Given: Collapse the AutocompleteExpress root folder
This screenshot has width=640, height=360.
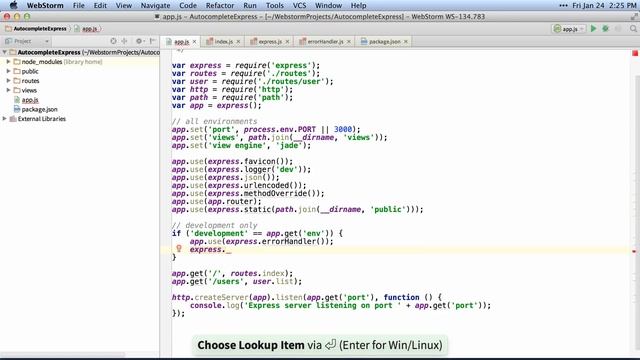Looking at the screenshot, I should (4, 52).
